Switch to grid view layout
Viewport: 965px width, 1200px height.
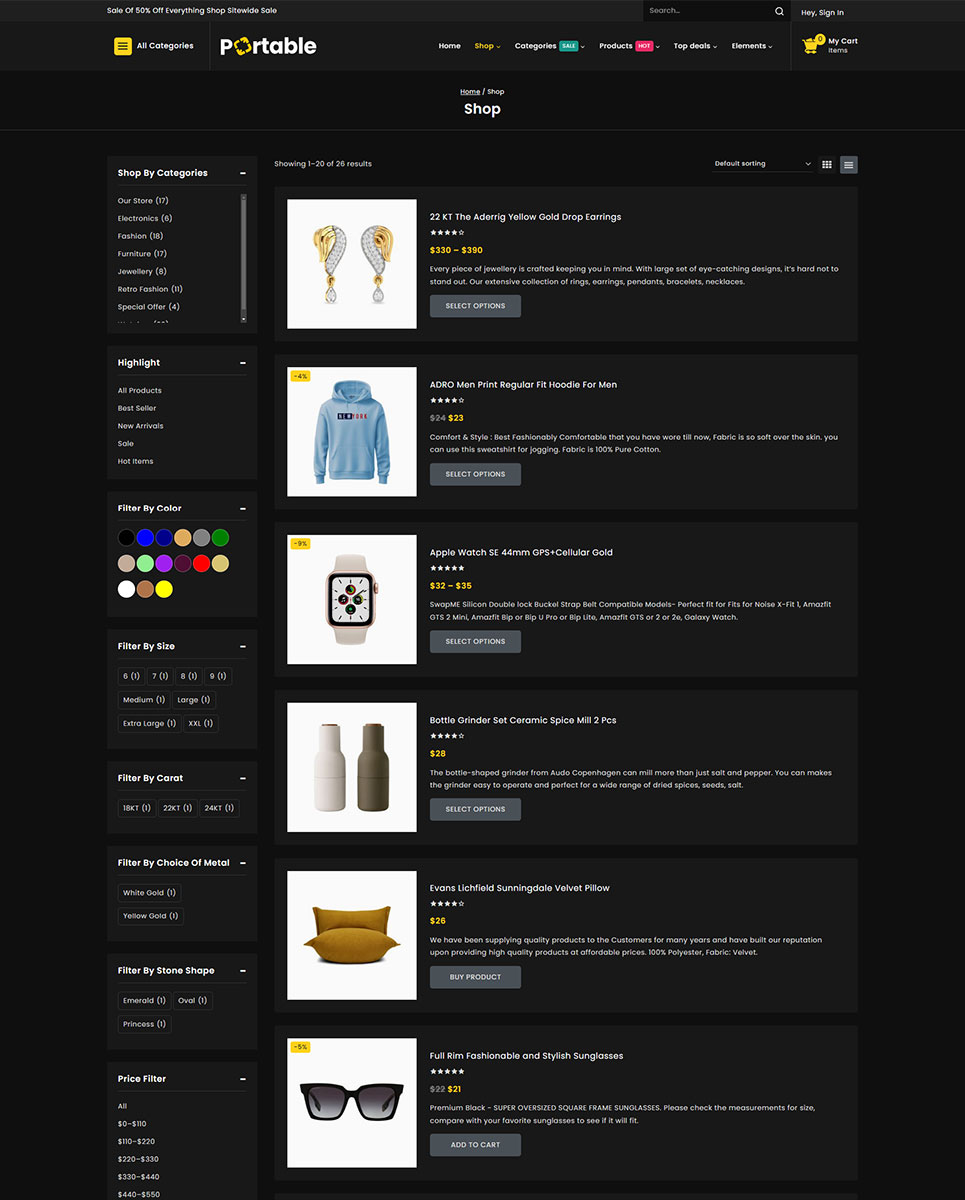(x=827, y=165)
